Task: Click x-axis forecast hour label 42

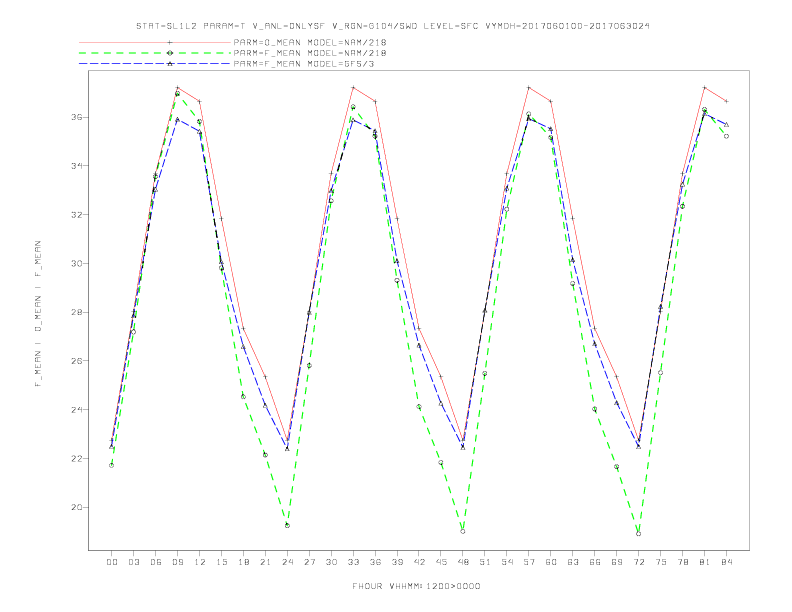Action: 419,562
